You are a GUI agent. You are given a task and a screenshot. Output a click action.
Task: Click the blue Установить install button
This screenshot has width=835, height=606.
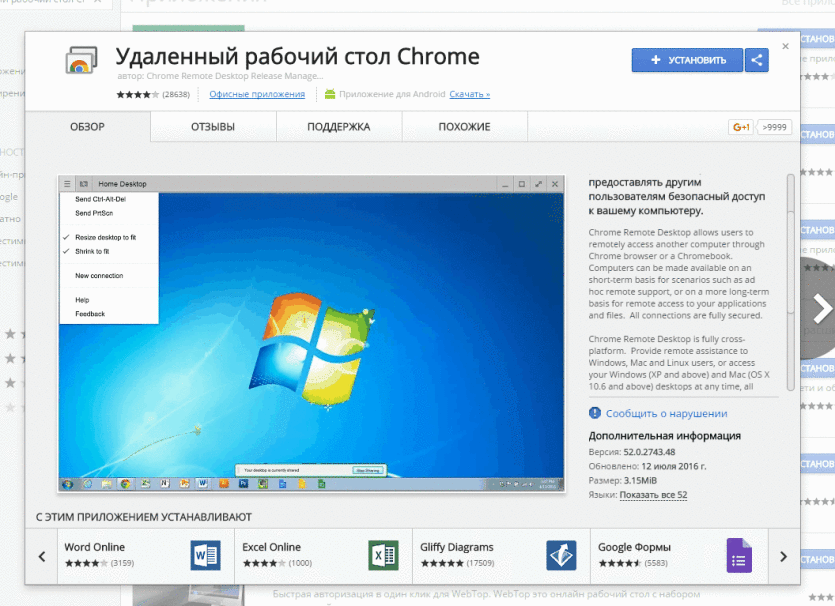pyautogui.click(x=687, y=60)
